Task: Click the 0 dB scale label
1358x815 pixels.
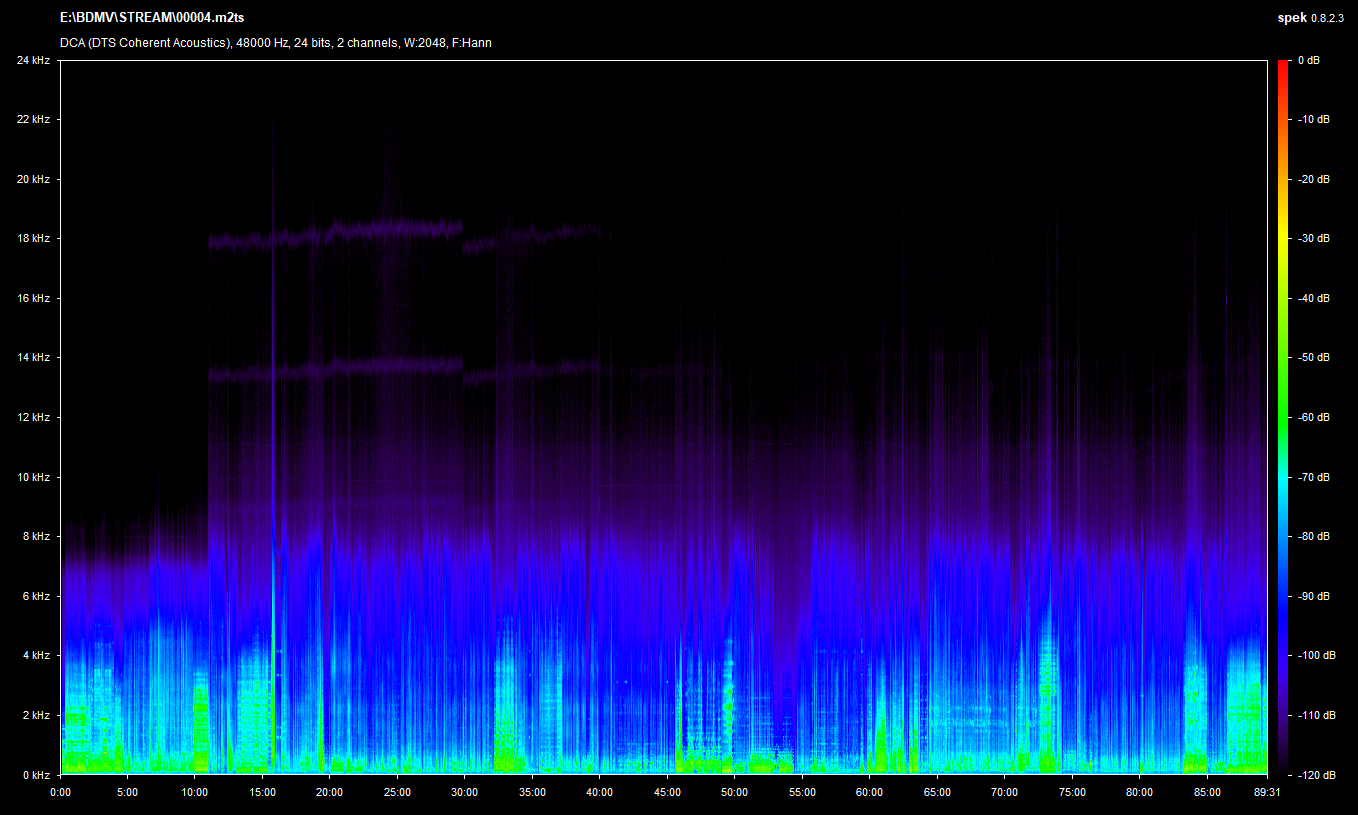Action: click(1308, 60)
